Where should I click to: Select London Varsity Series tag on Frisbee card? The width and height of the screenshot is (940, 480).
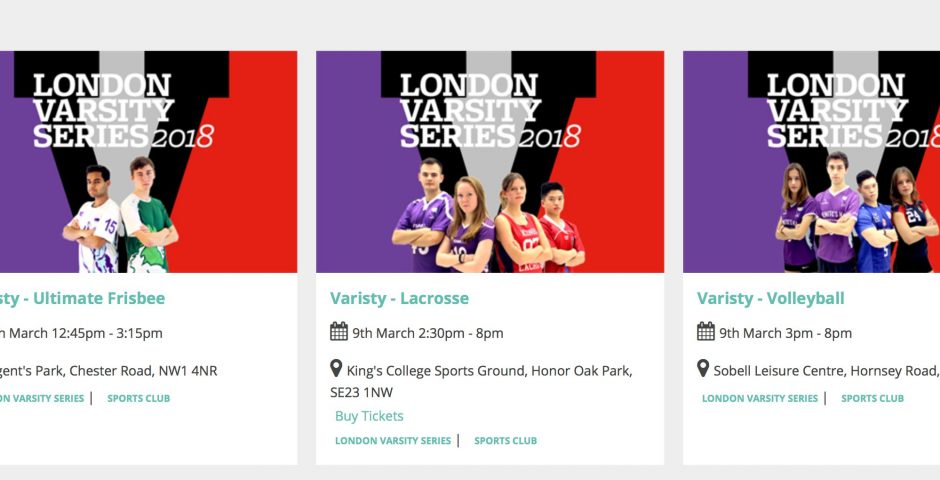coord(42,399)
